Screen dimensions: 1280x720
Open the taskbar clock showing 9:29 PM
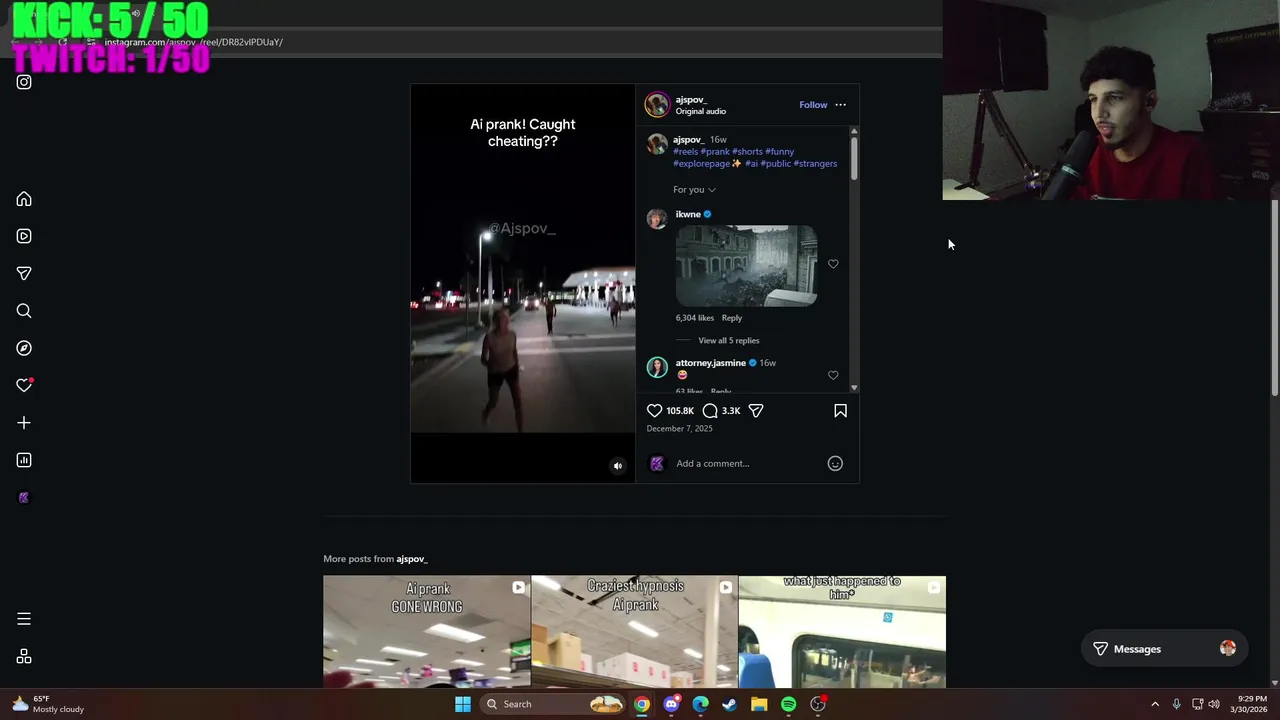click(1251, 704)
